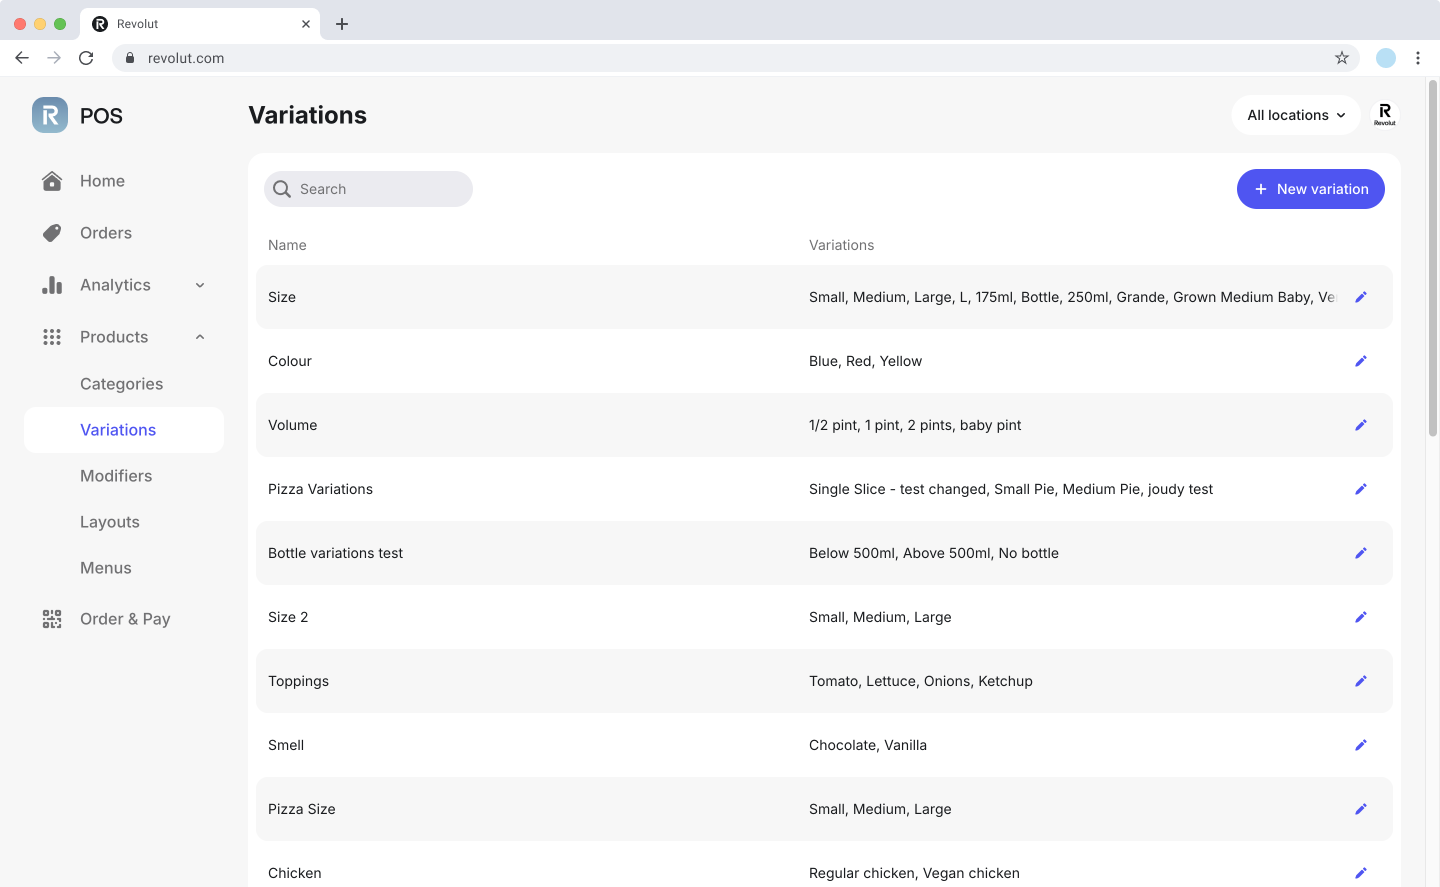This screenshot has height=887, width=1440.
Task: Open the Modifiers page
Action: (116, 476)
